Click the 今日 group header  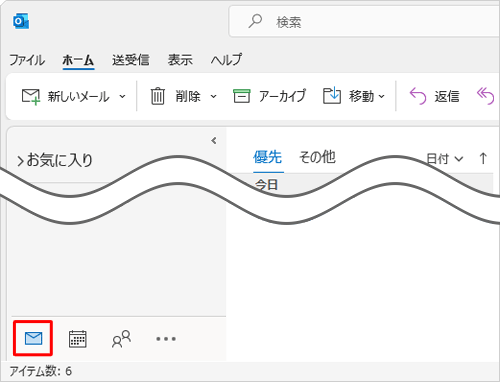click(x=266, y=184)
